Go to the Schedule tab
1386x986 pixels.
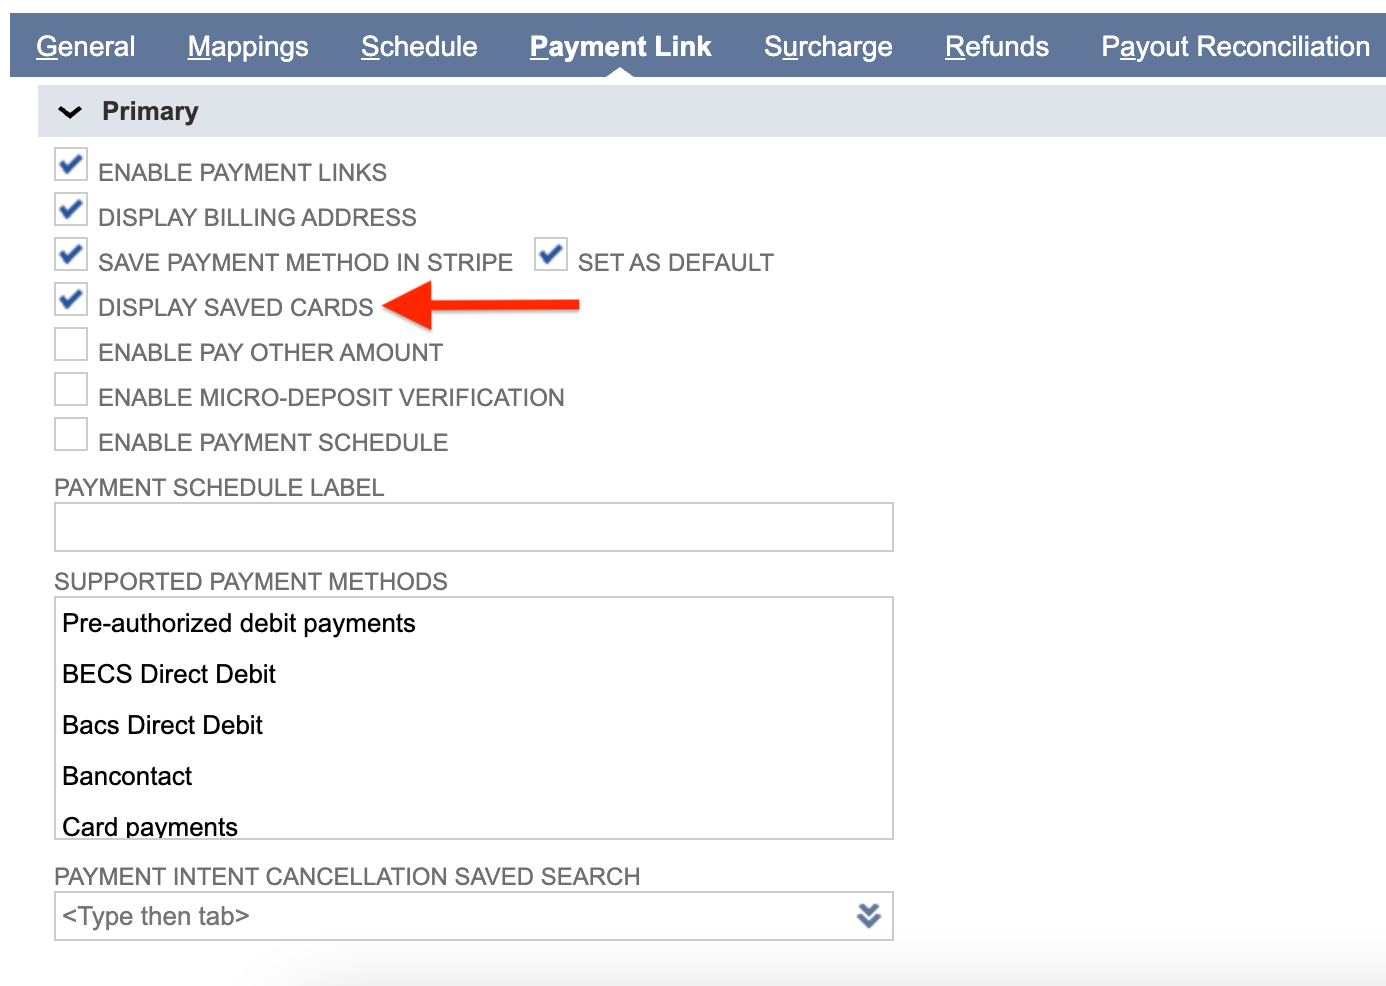[419, 47]
